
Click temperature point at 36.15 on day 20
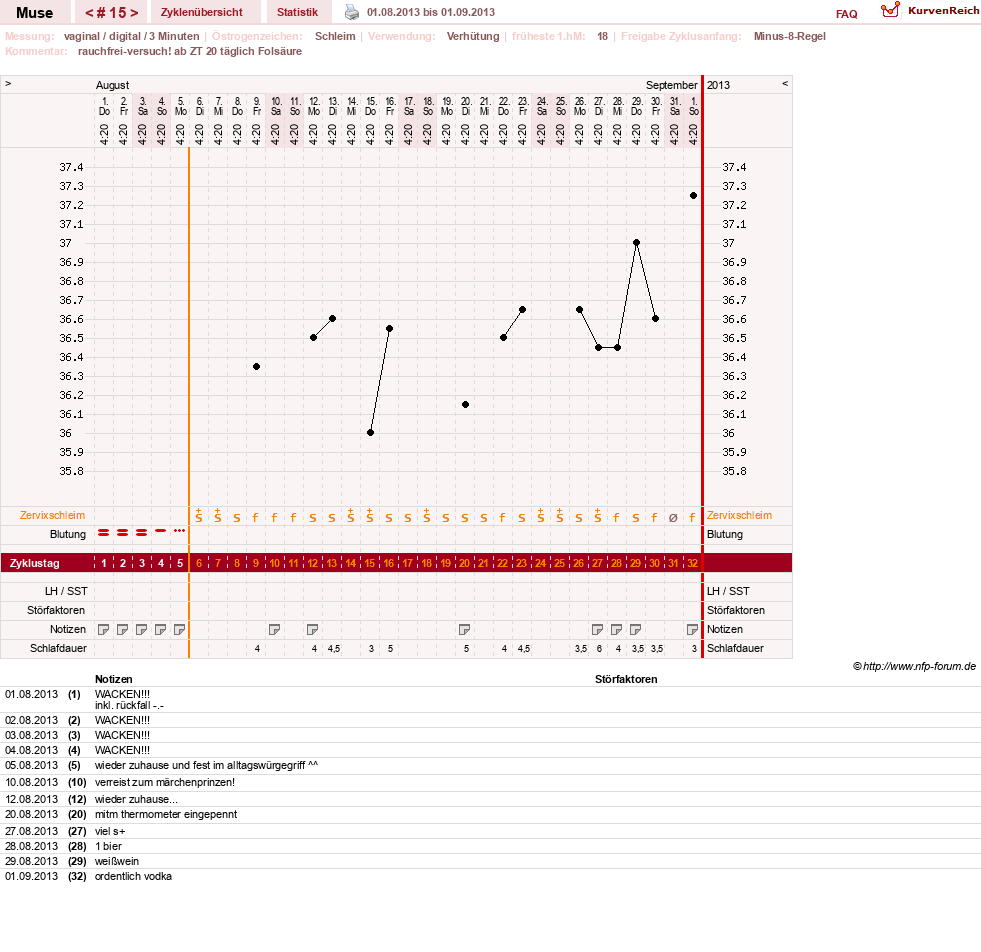[465, 405]
